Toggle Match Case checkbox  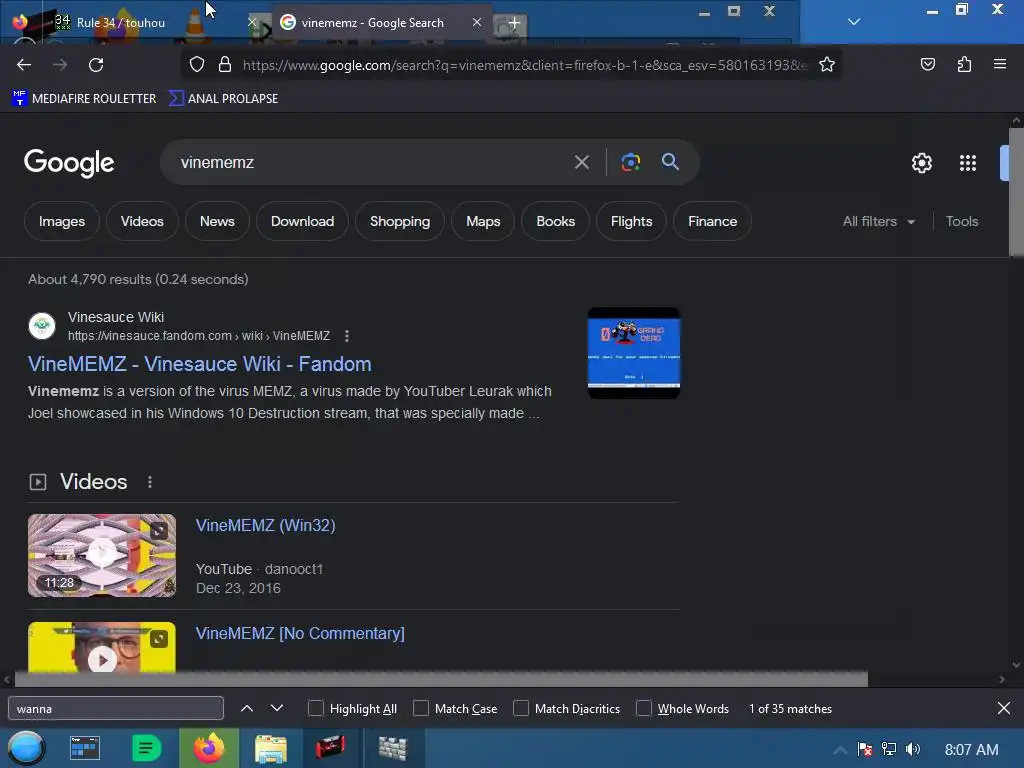pyautogui.click(x=421, y=708)
